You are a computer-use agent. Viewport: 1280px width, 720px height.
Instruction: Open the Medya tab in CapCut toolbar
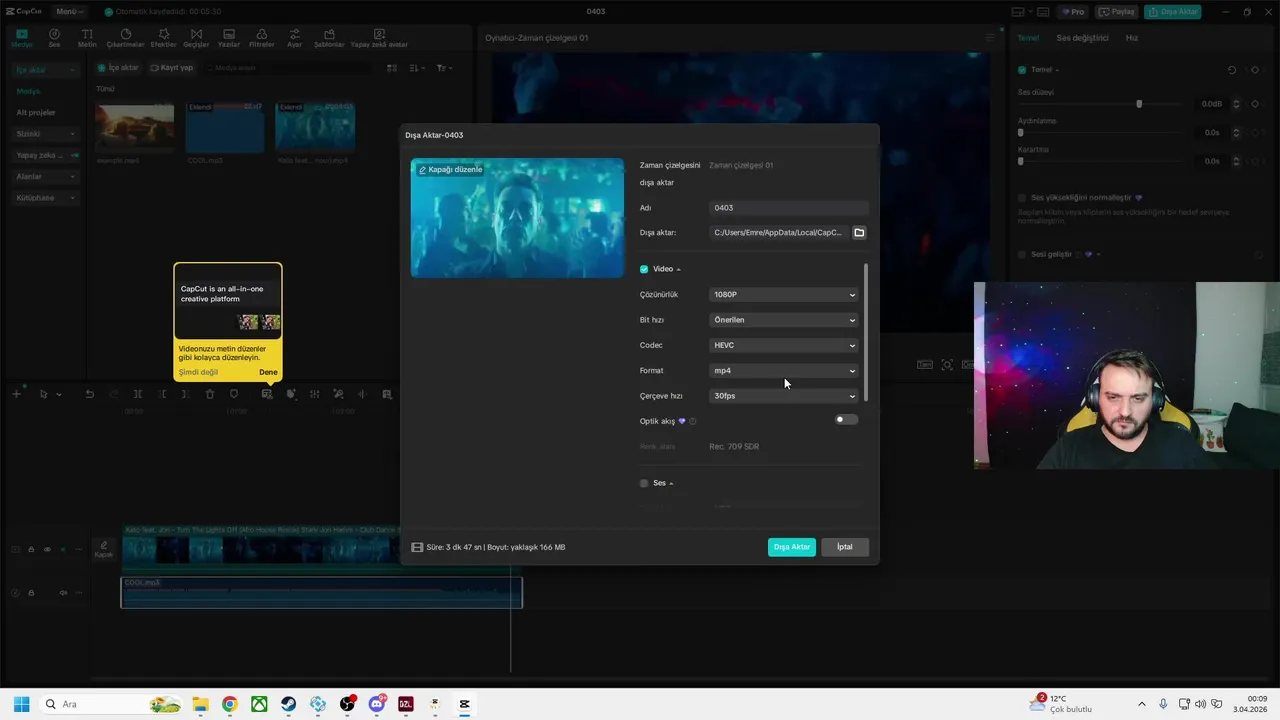point(21,38)
